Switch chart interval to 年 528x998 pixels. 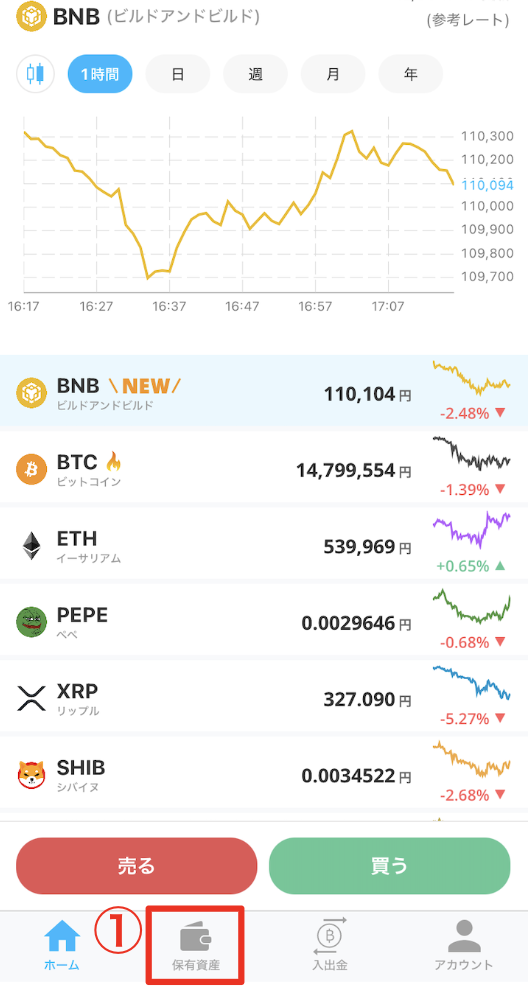coord(411,74)
